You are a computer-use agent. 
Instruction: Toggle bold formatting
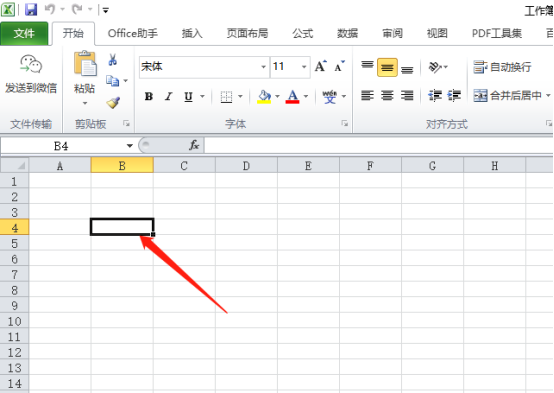[x=149, y=96]
